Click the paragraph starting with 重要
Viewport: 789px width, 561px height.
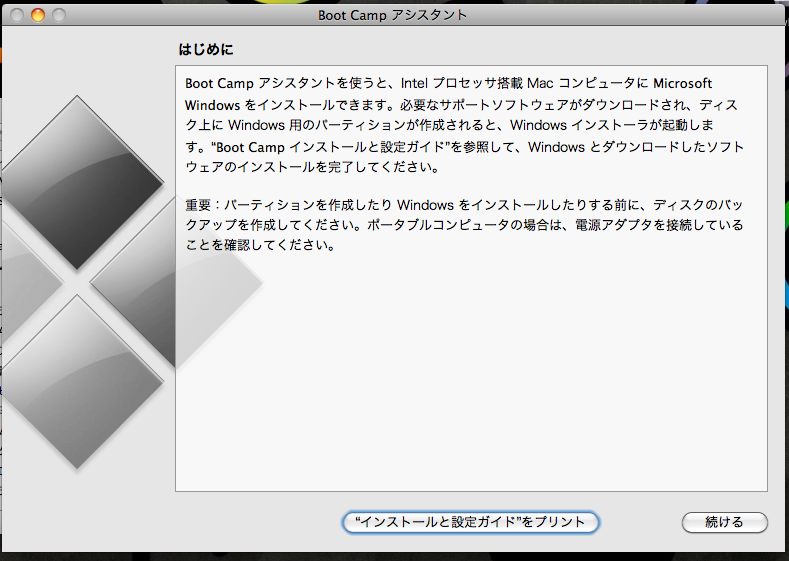click(464, 225)
